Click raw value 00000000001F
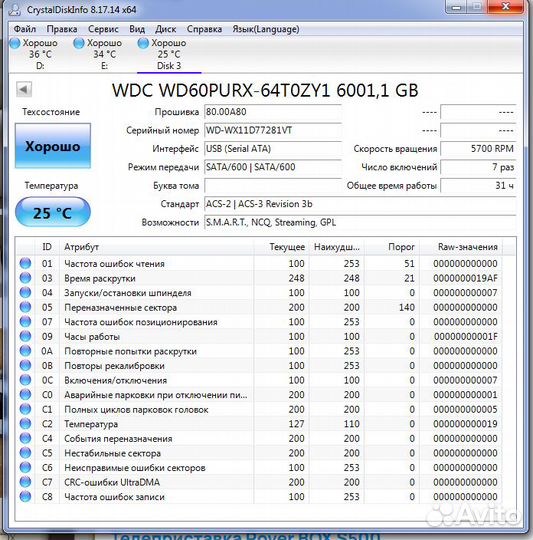Image resolution: width=533 pixels, height=540 pixels. click(x=466, y=336)
